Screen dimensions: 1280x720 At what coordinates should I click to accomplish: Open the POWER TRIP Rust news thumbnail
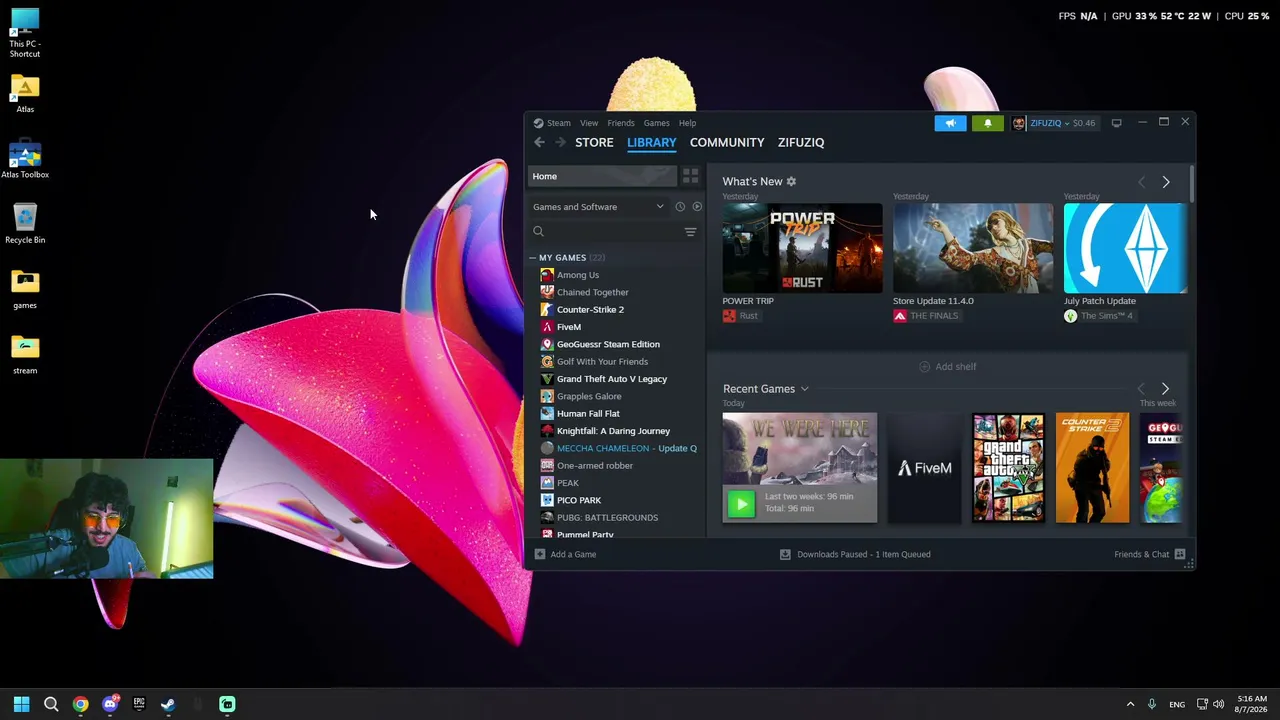[x=802, y=248]
